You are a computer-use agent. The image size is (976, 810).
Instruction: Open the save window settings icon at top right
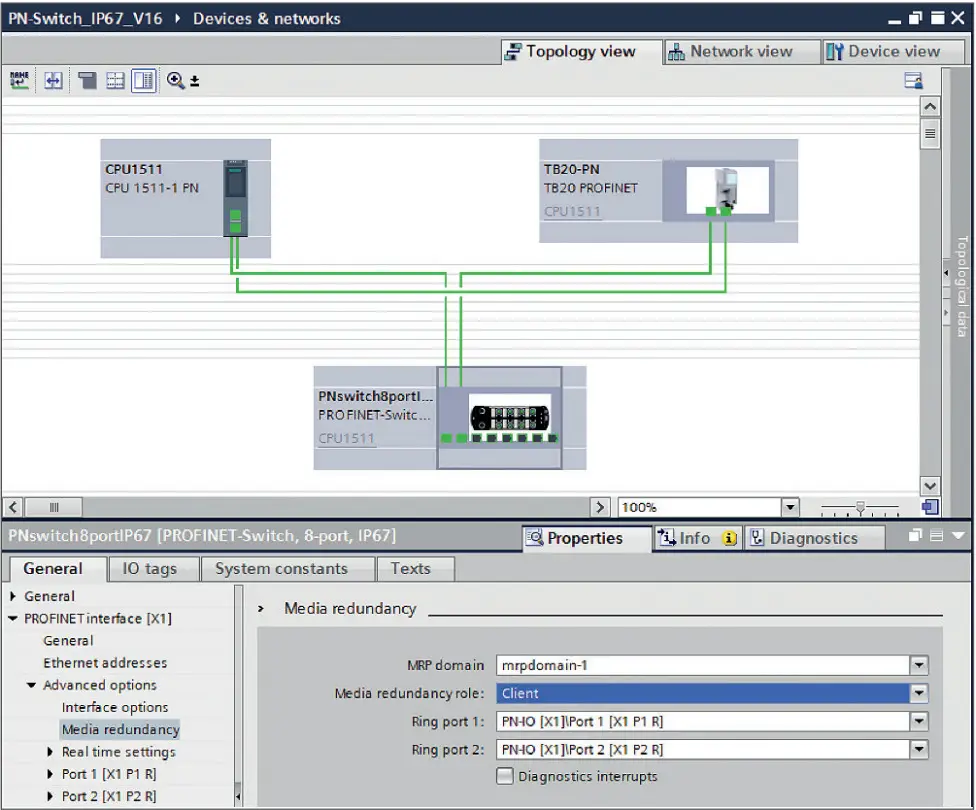(x=912, y=80)
